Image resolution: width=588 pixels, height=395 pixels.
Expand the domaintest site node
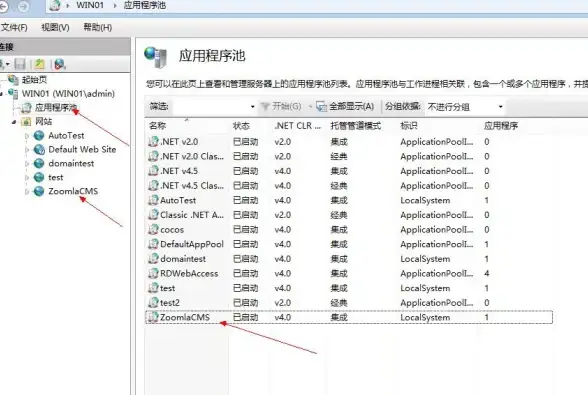27,164
